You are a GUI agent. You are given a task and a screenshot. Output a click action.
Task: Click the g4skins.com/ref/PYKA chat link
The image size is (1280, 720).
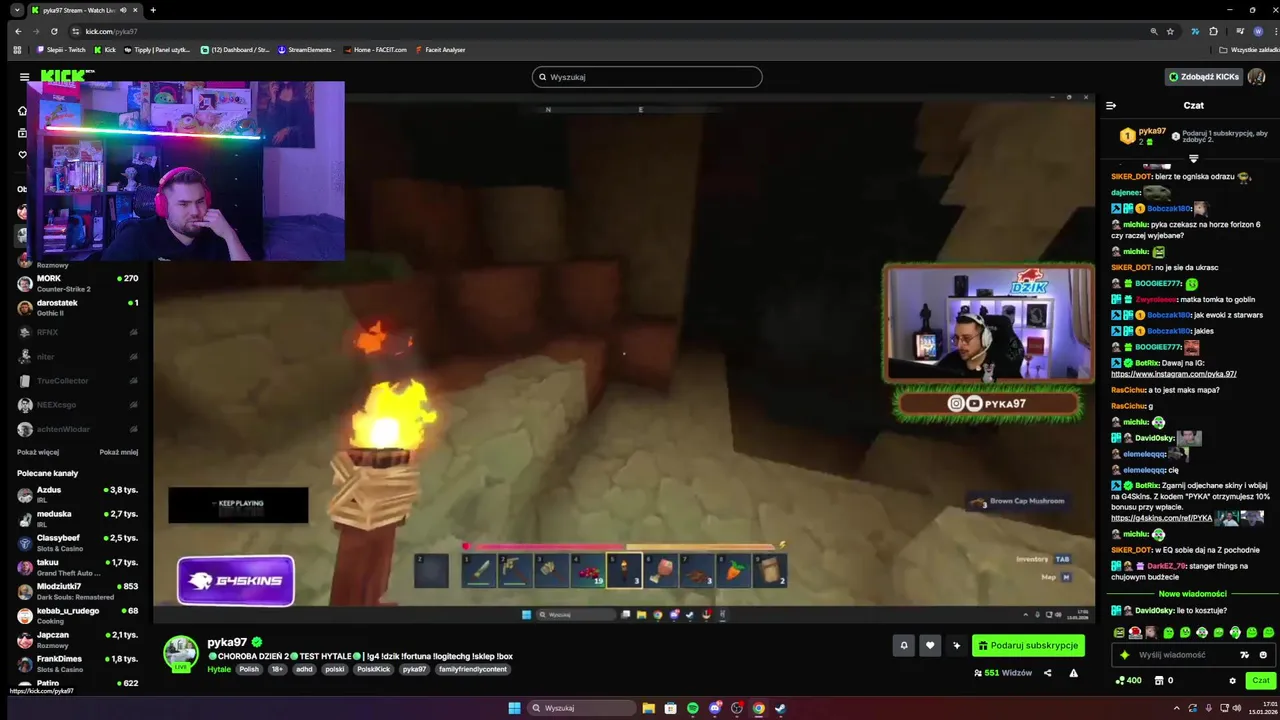click(1161, 518)
